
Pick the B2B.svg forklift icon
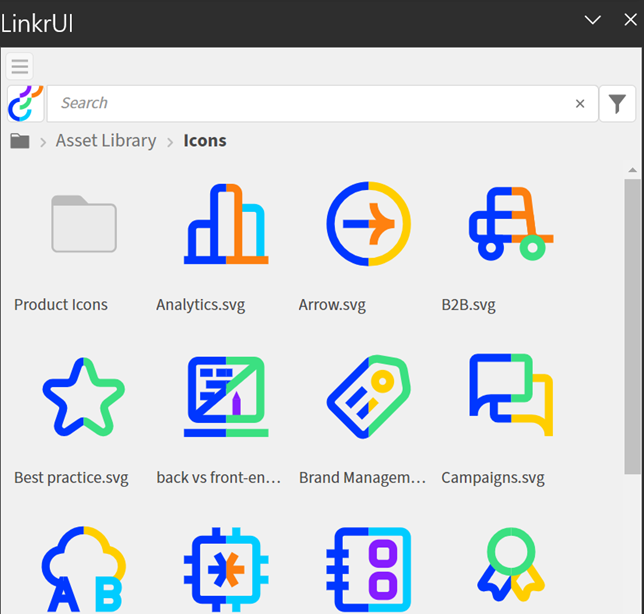tap(511, 224)
